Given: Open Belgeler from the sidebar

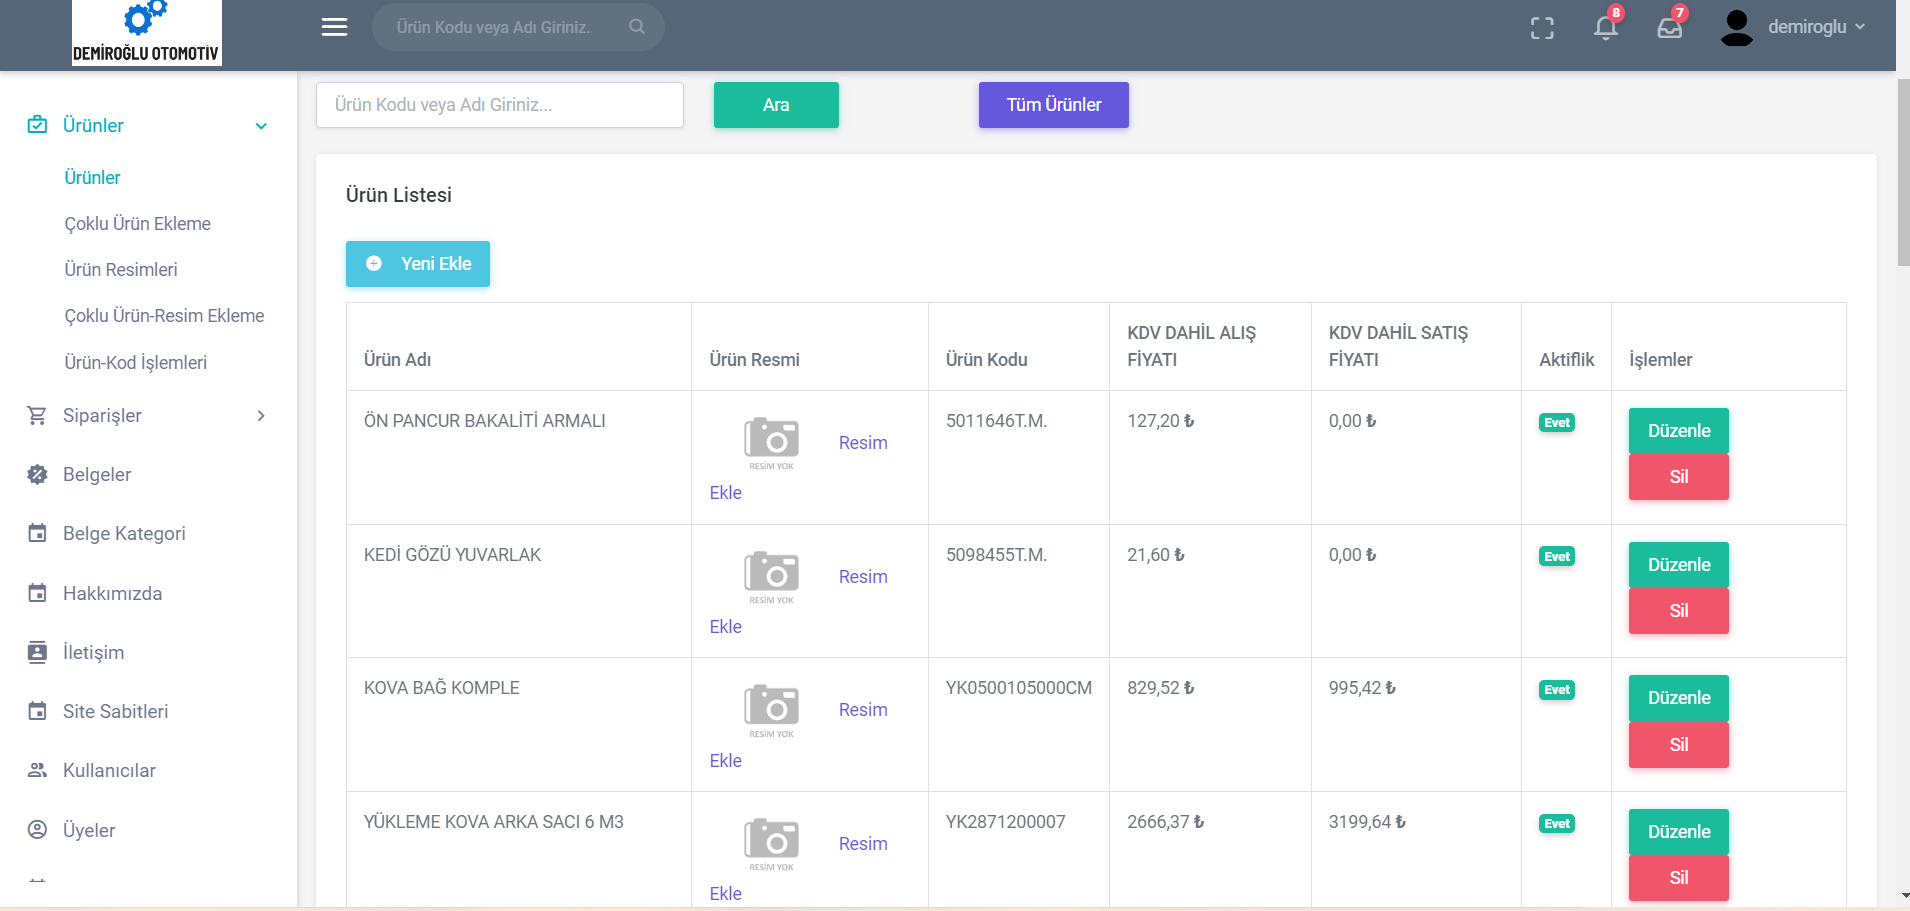Looking at the screenshot, I should click(97, 475).
